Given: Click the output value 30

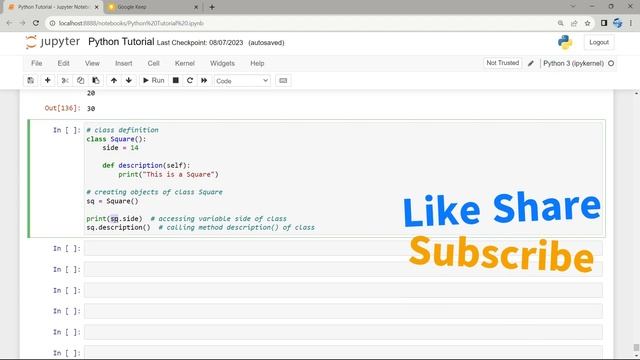Looking at the screenshot, I should click(91, 109).
